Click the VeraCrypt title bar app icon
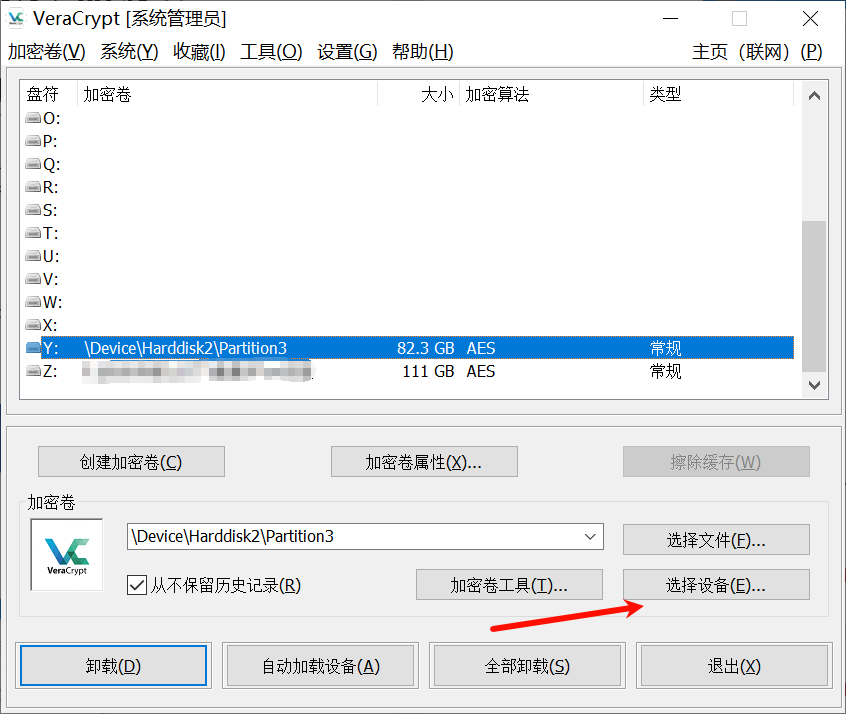This screenshot has height=714, width=846. (x=16, y=18)
